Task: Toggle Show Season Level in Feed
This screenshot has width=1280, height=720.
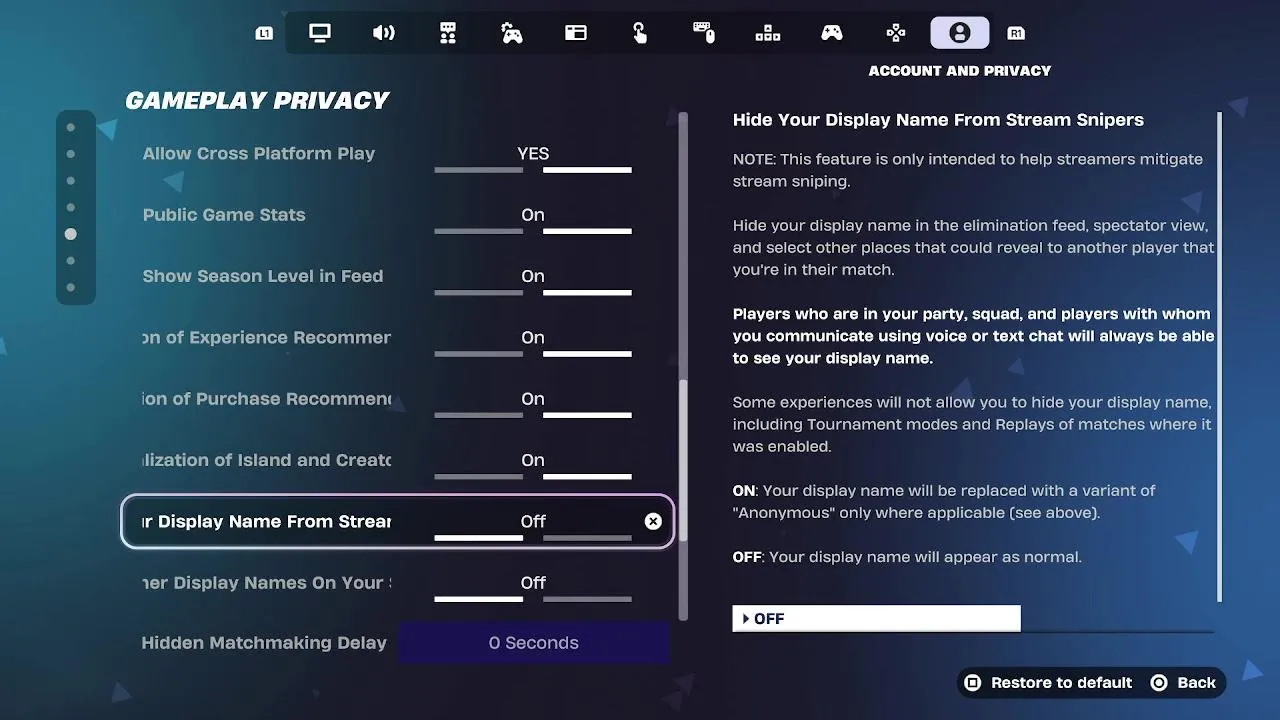Action: 533,280
